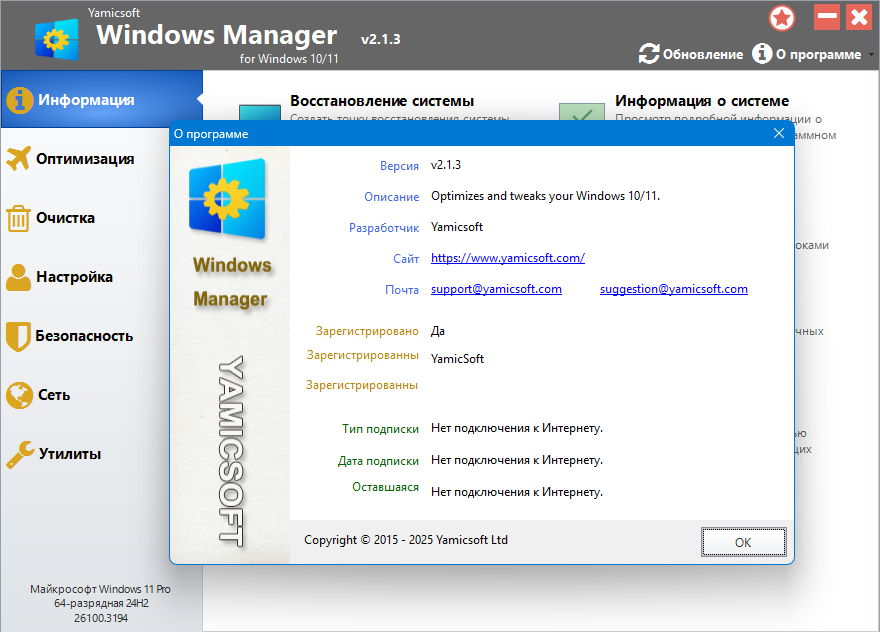This screenshot has height=632, width=880.
Task: Open Утилиты with the wrench icon
Action: (x=20, y=454)
